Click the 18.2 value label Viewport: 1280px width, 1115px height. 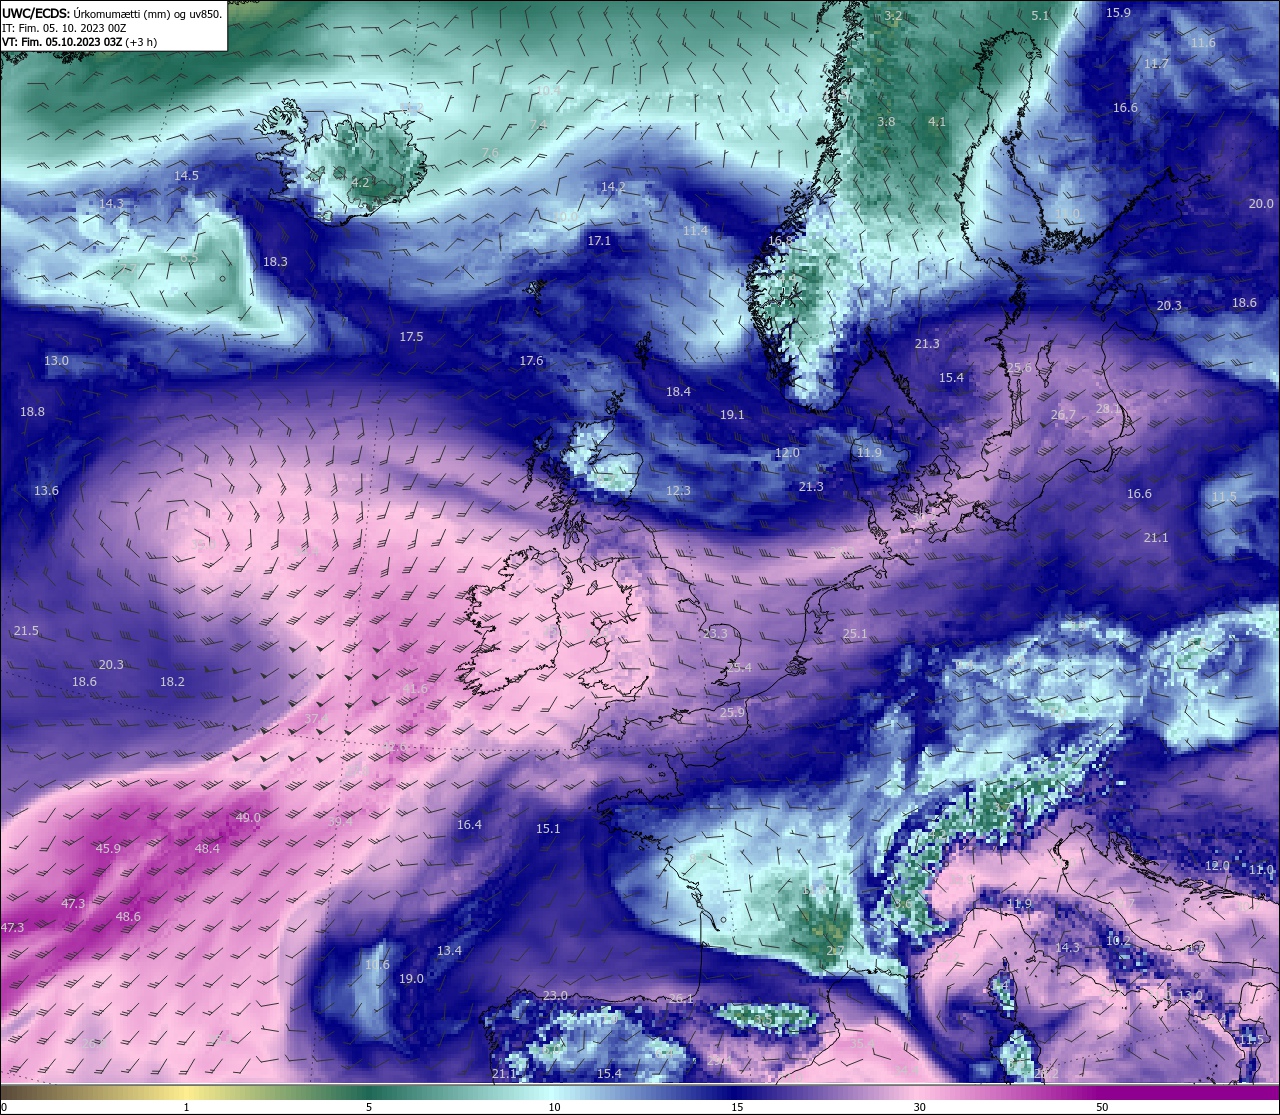tap(172, 682)
